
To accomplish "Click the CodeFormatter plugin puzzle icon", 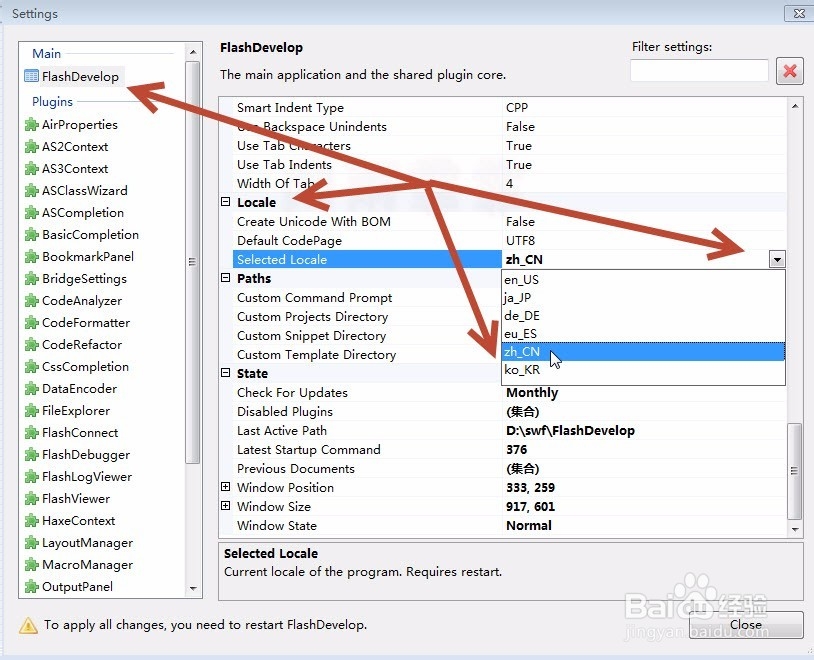I will pos(32,322).
